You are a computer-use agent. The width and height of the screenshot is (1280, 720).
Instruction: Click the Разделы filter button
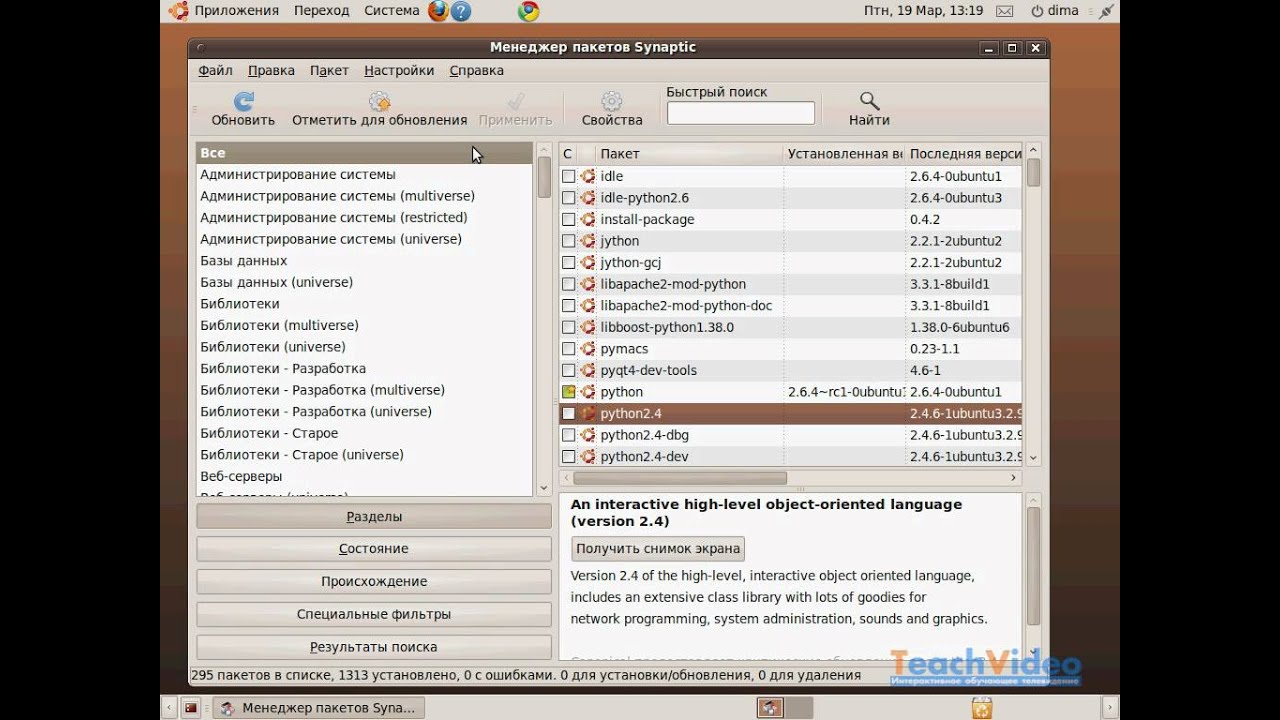click(x=374, y=517)
